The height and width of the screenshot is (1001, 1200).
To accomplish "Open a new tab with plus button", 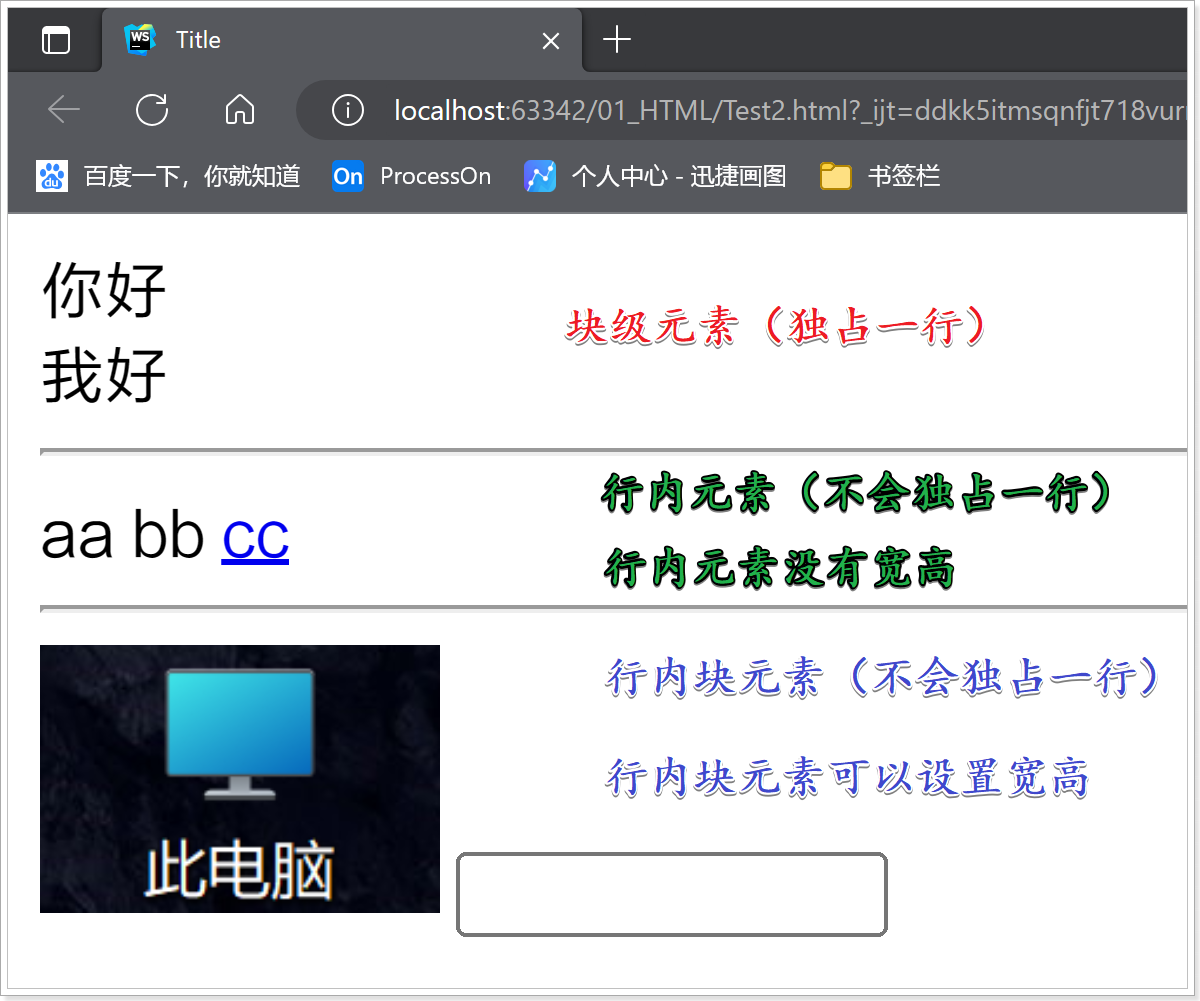I will pos(617,40).
